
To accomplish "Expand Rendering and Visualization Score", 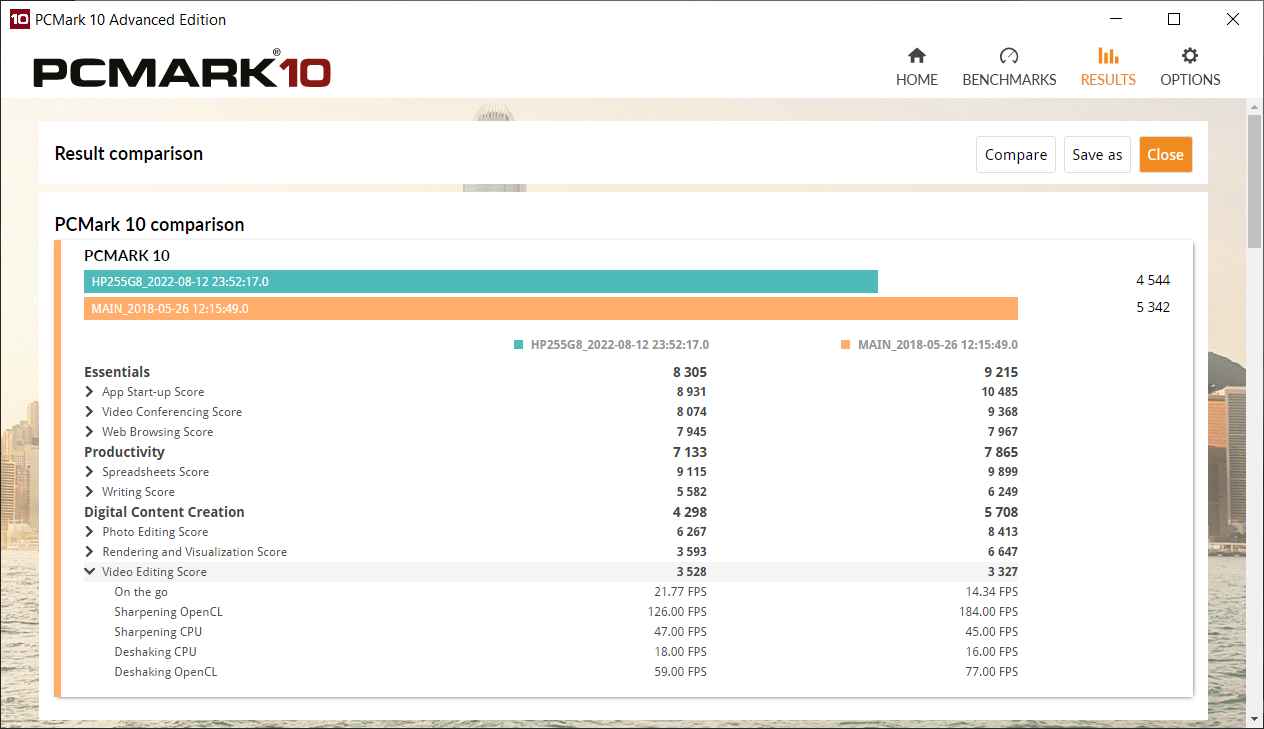I will tap(90, 552).
